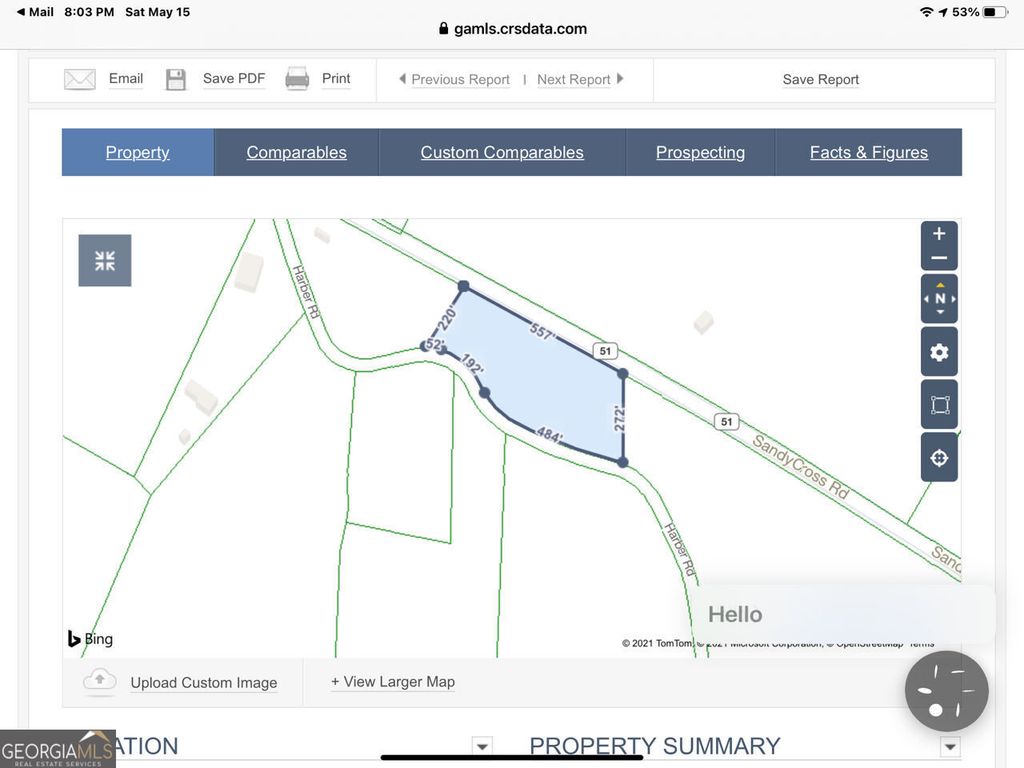Click the upload cloud icon
The width and height of the screenshot is (1024, 768).
99,680
